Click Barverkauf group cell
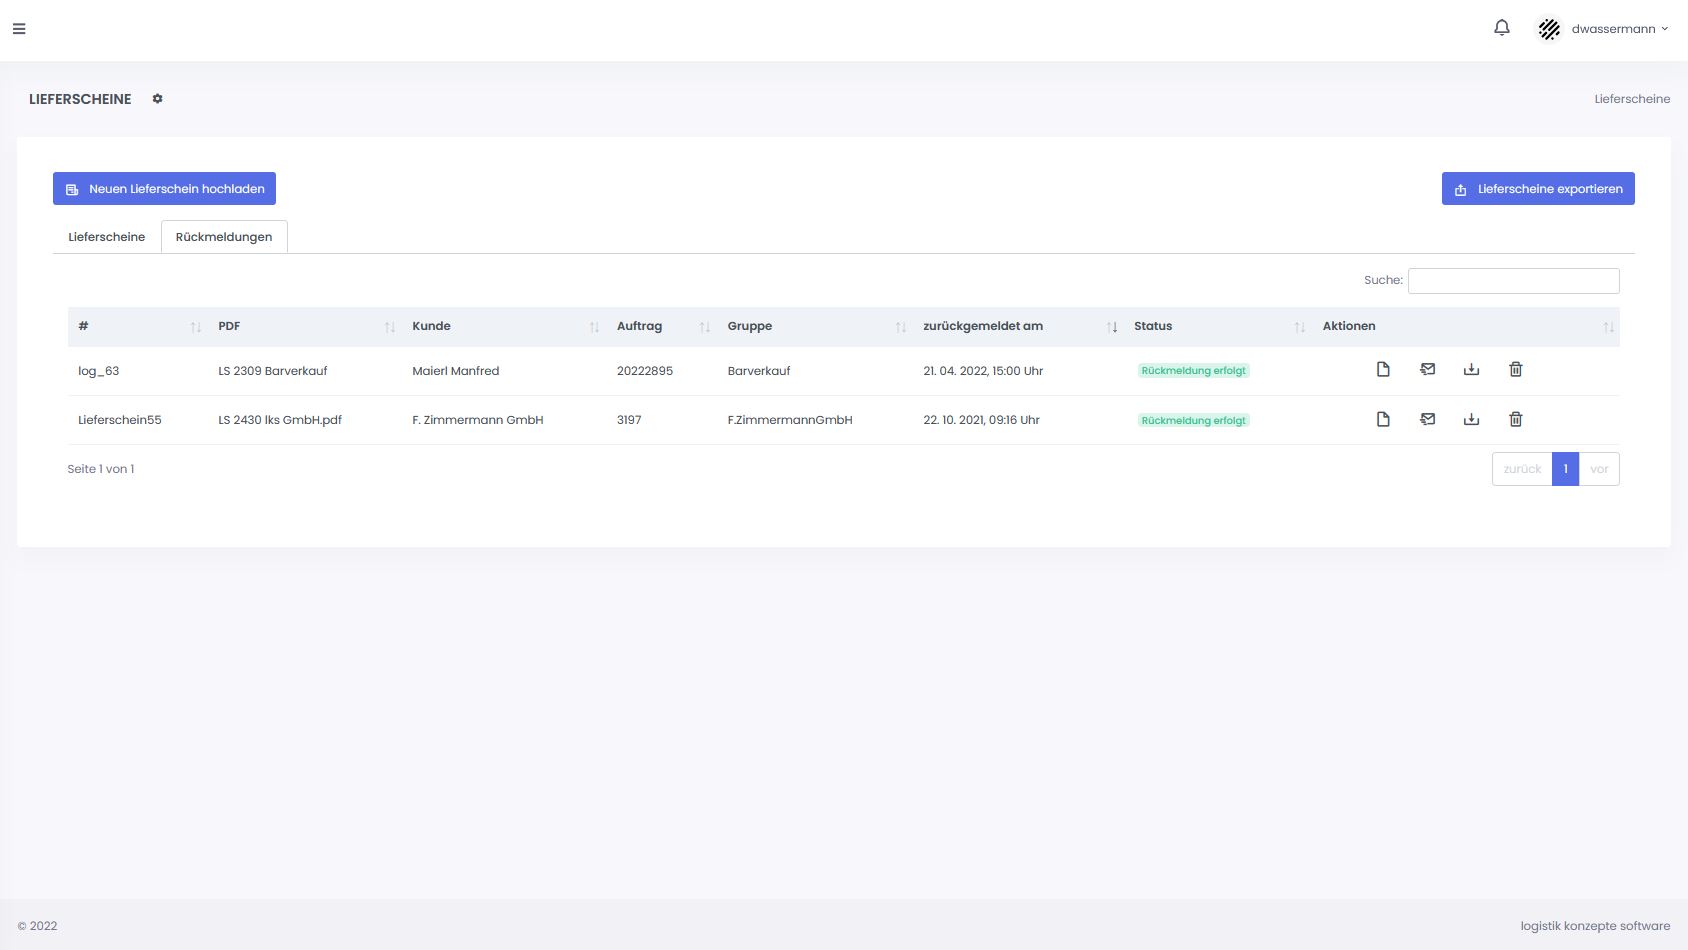The width and height of the screenshot is (1688, 950). pyautogui.click(x=759, y=371)
